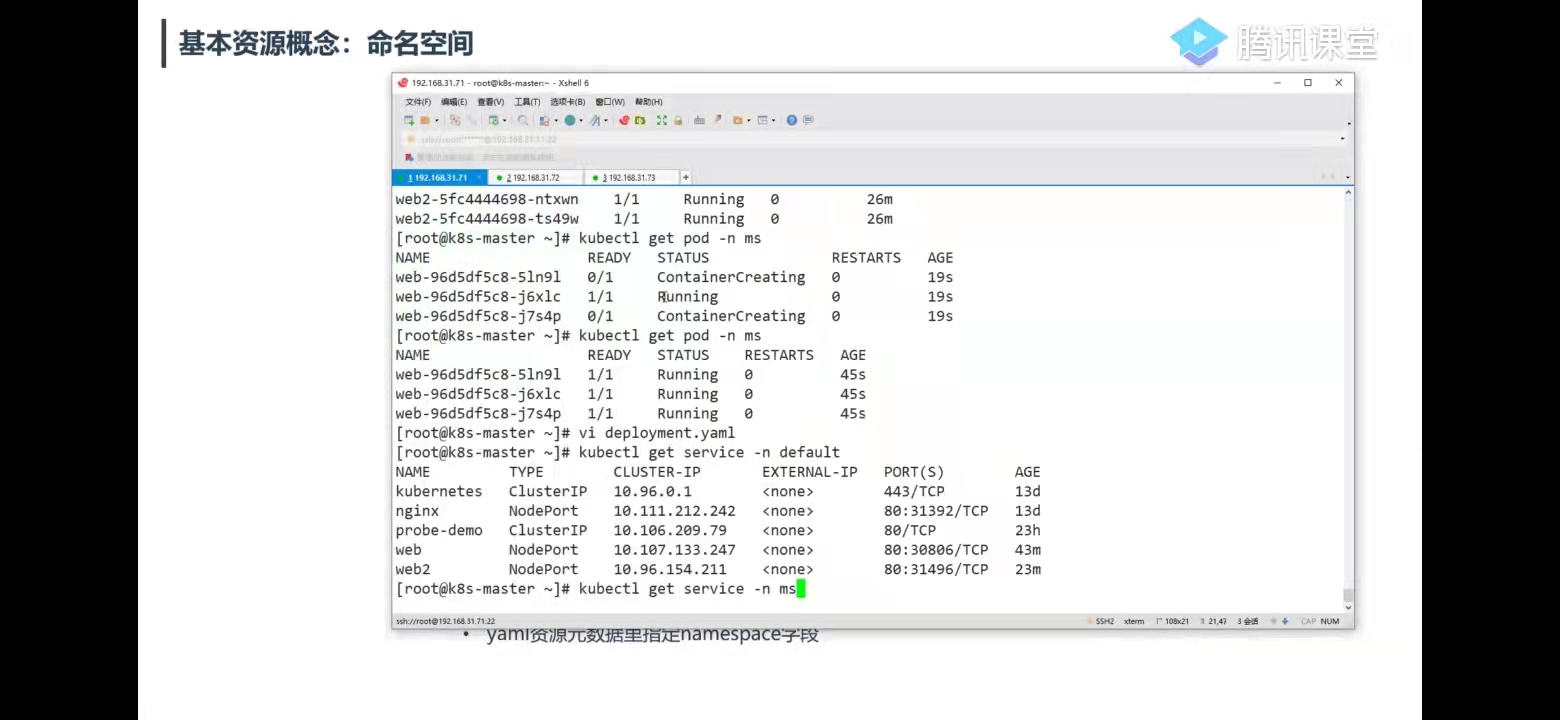Click the probe-demo service name
The image size is (1560, 720).
coord(439,530)
